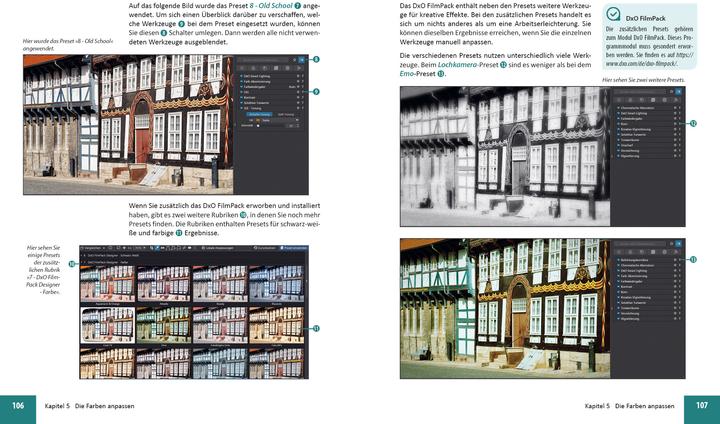Click the Vignettierung row in the black-and-white screenshot panel
The image size is (720, 424).
(647, 156)
